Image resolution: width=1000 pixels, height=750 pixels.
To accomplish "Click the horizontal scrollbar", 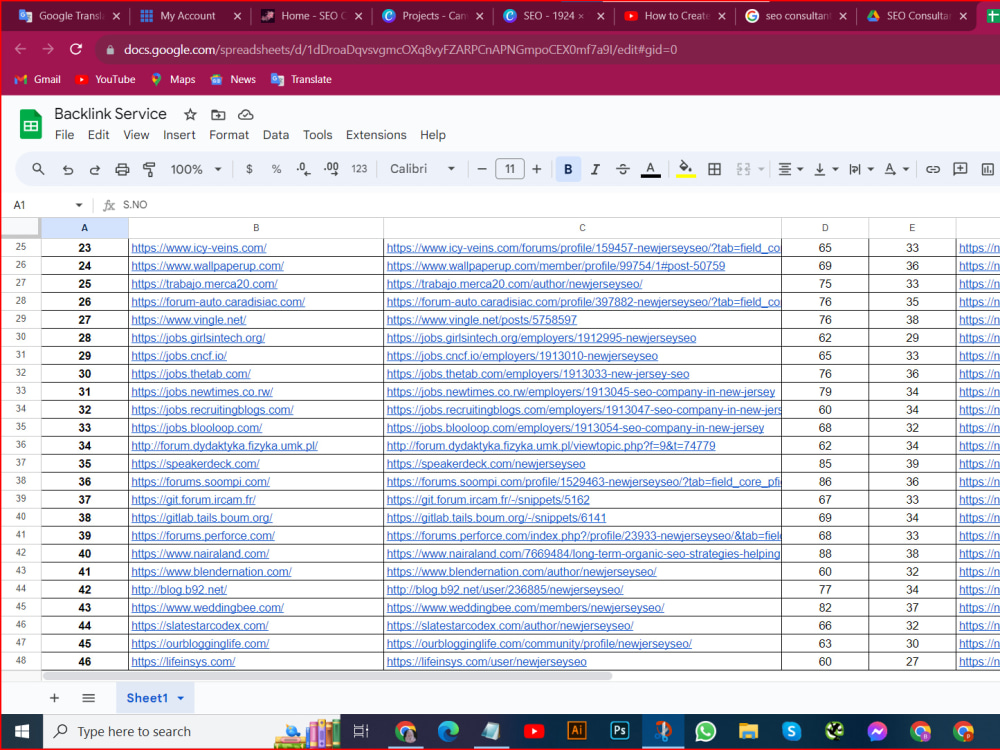I will pyautogui.click(x=328, y=676).
